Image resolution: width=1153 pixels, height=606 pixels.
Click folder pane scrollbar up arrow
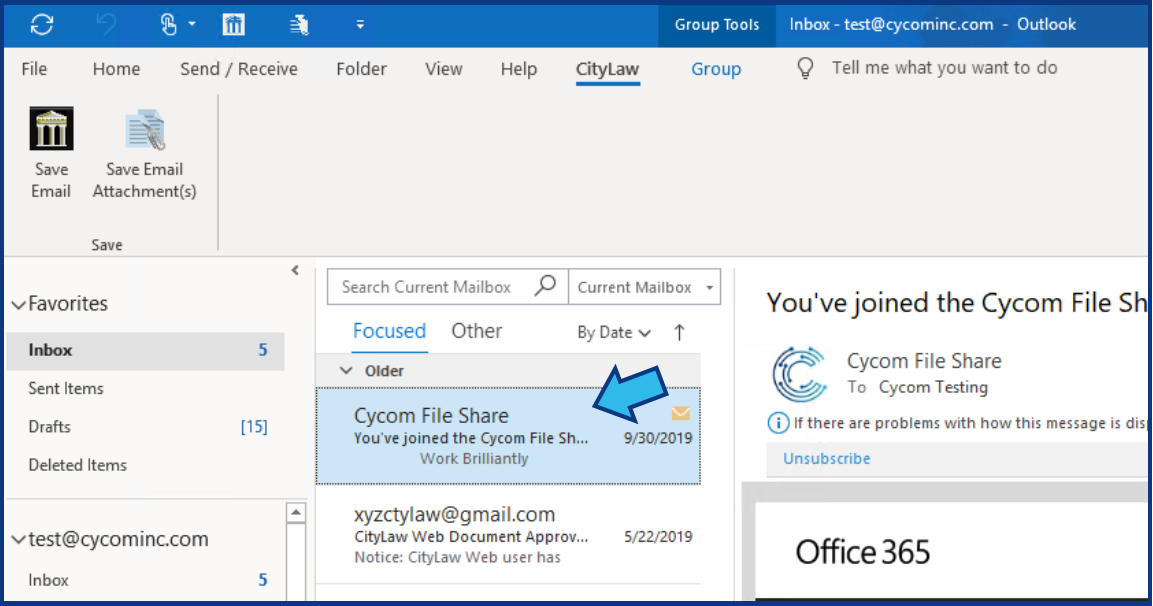pyautogui.click(x=296, y=512)
